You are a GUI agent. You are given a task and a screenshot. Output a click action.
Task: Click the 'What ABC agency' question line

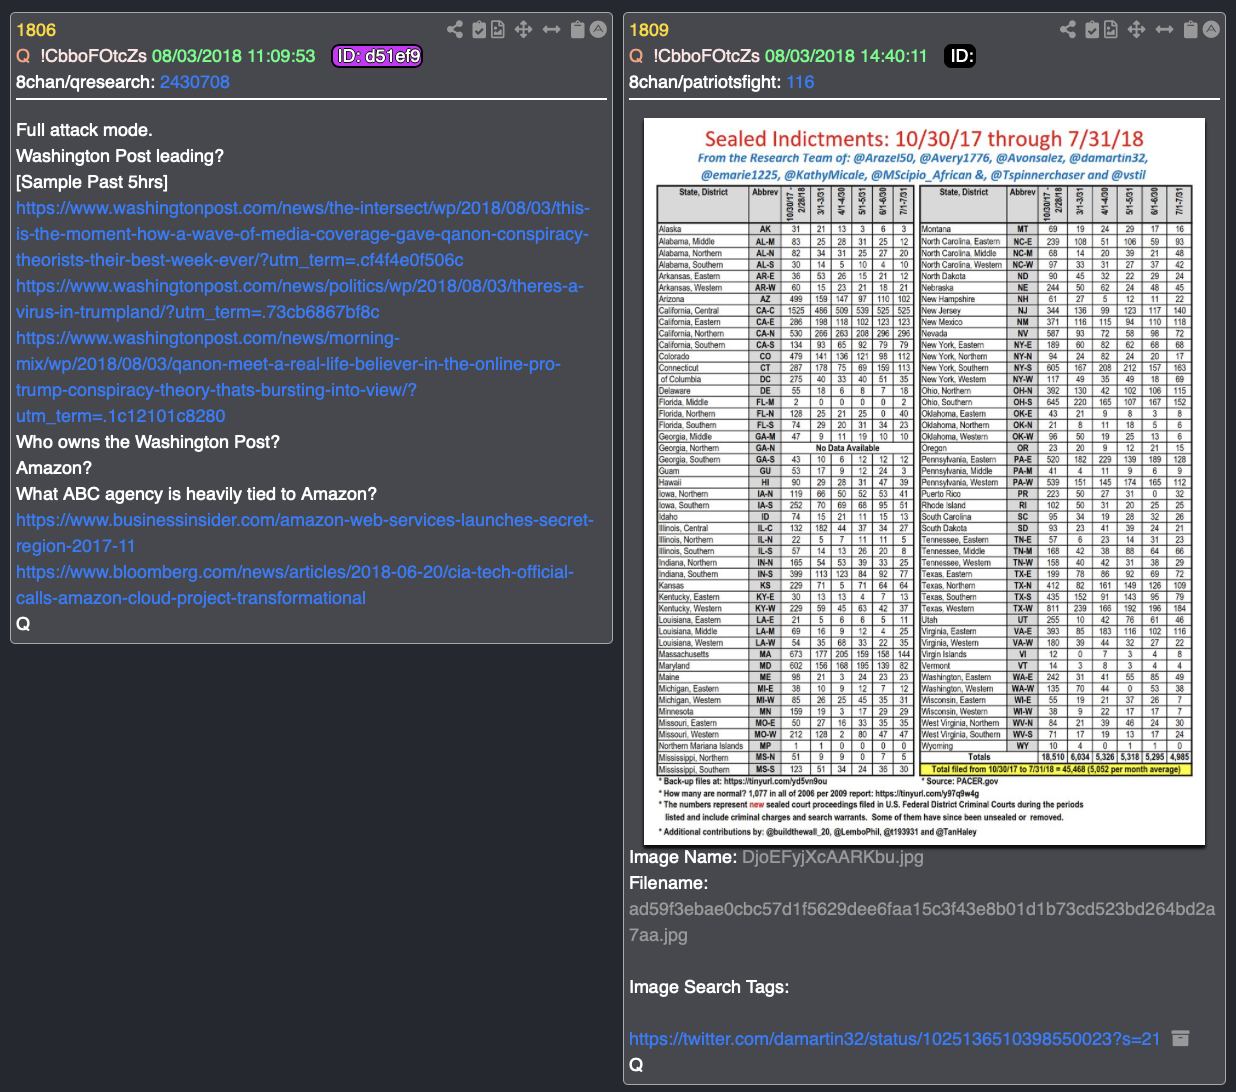(x=196, y=494)
